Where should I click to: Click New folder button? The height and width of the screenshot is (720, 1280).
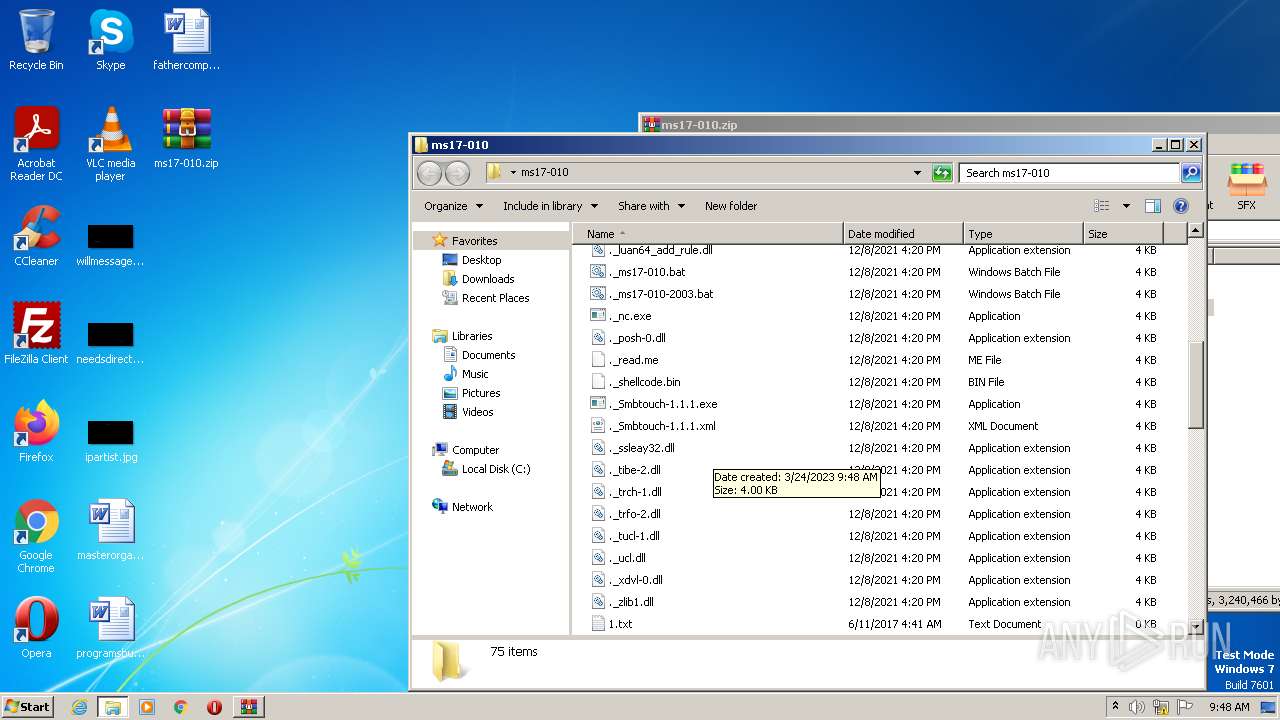pos(731,206)
